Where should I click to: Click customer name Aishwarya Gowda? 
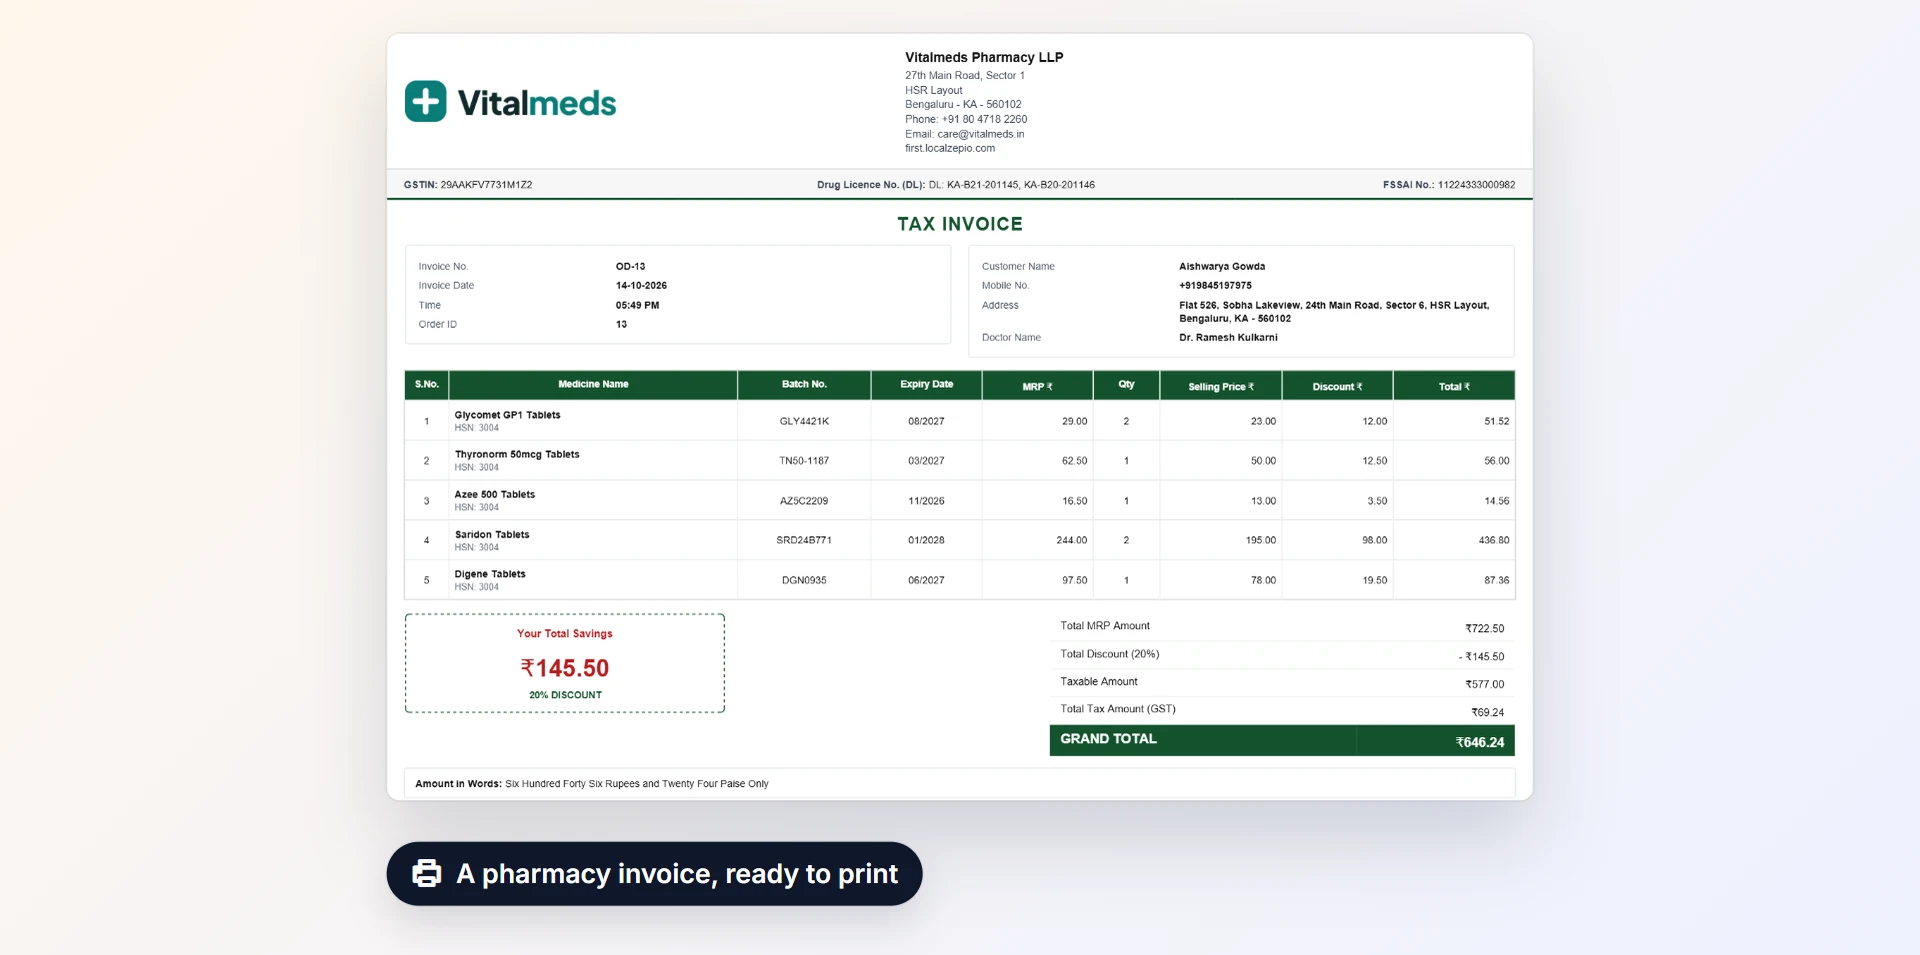click(x=1222, y=267)
